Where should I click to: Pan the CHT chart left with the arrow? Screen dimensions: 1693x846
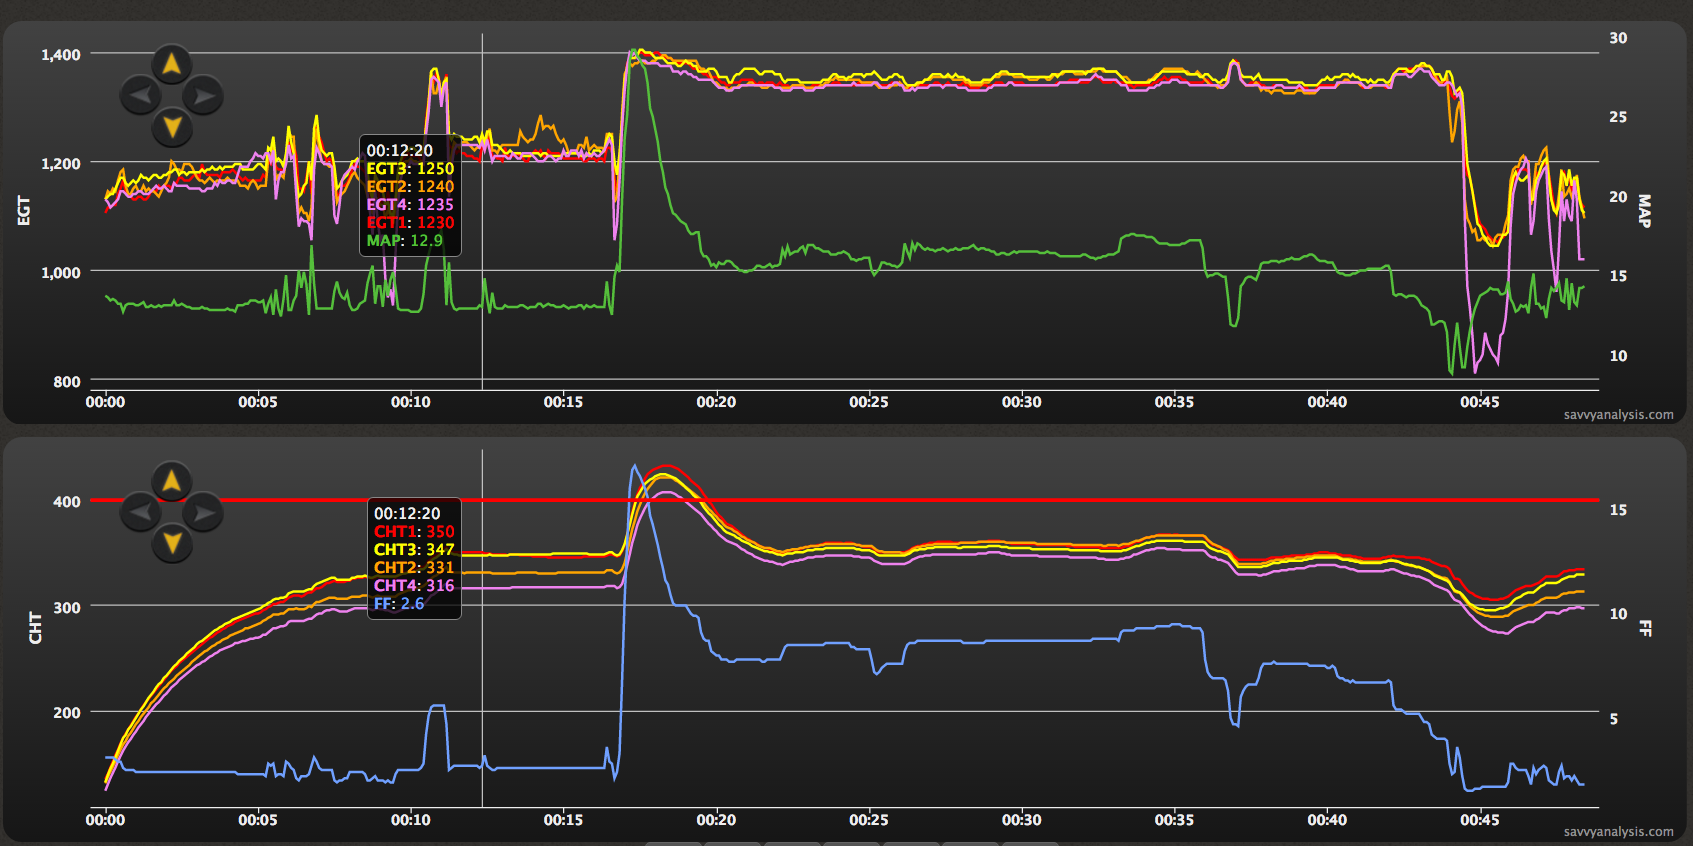tap(140, 513)
